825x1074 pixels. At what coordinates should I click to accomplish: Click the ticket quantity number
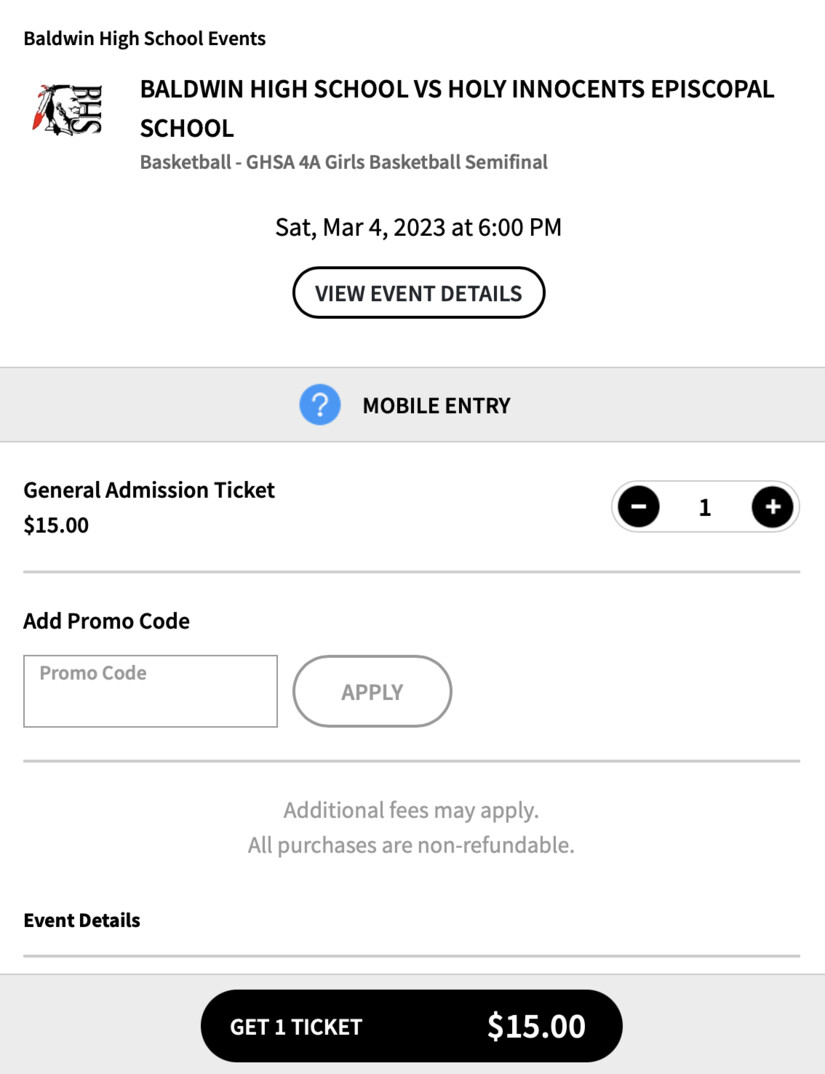pos(705,508)
